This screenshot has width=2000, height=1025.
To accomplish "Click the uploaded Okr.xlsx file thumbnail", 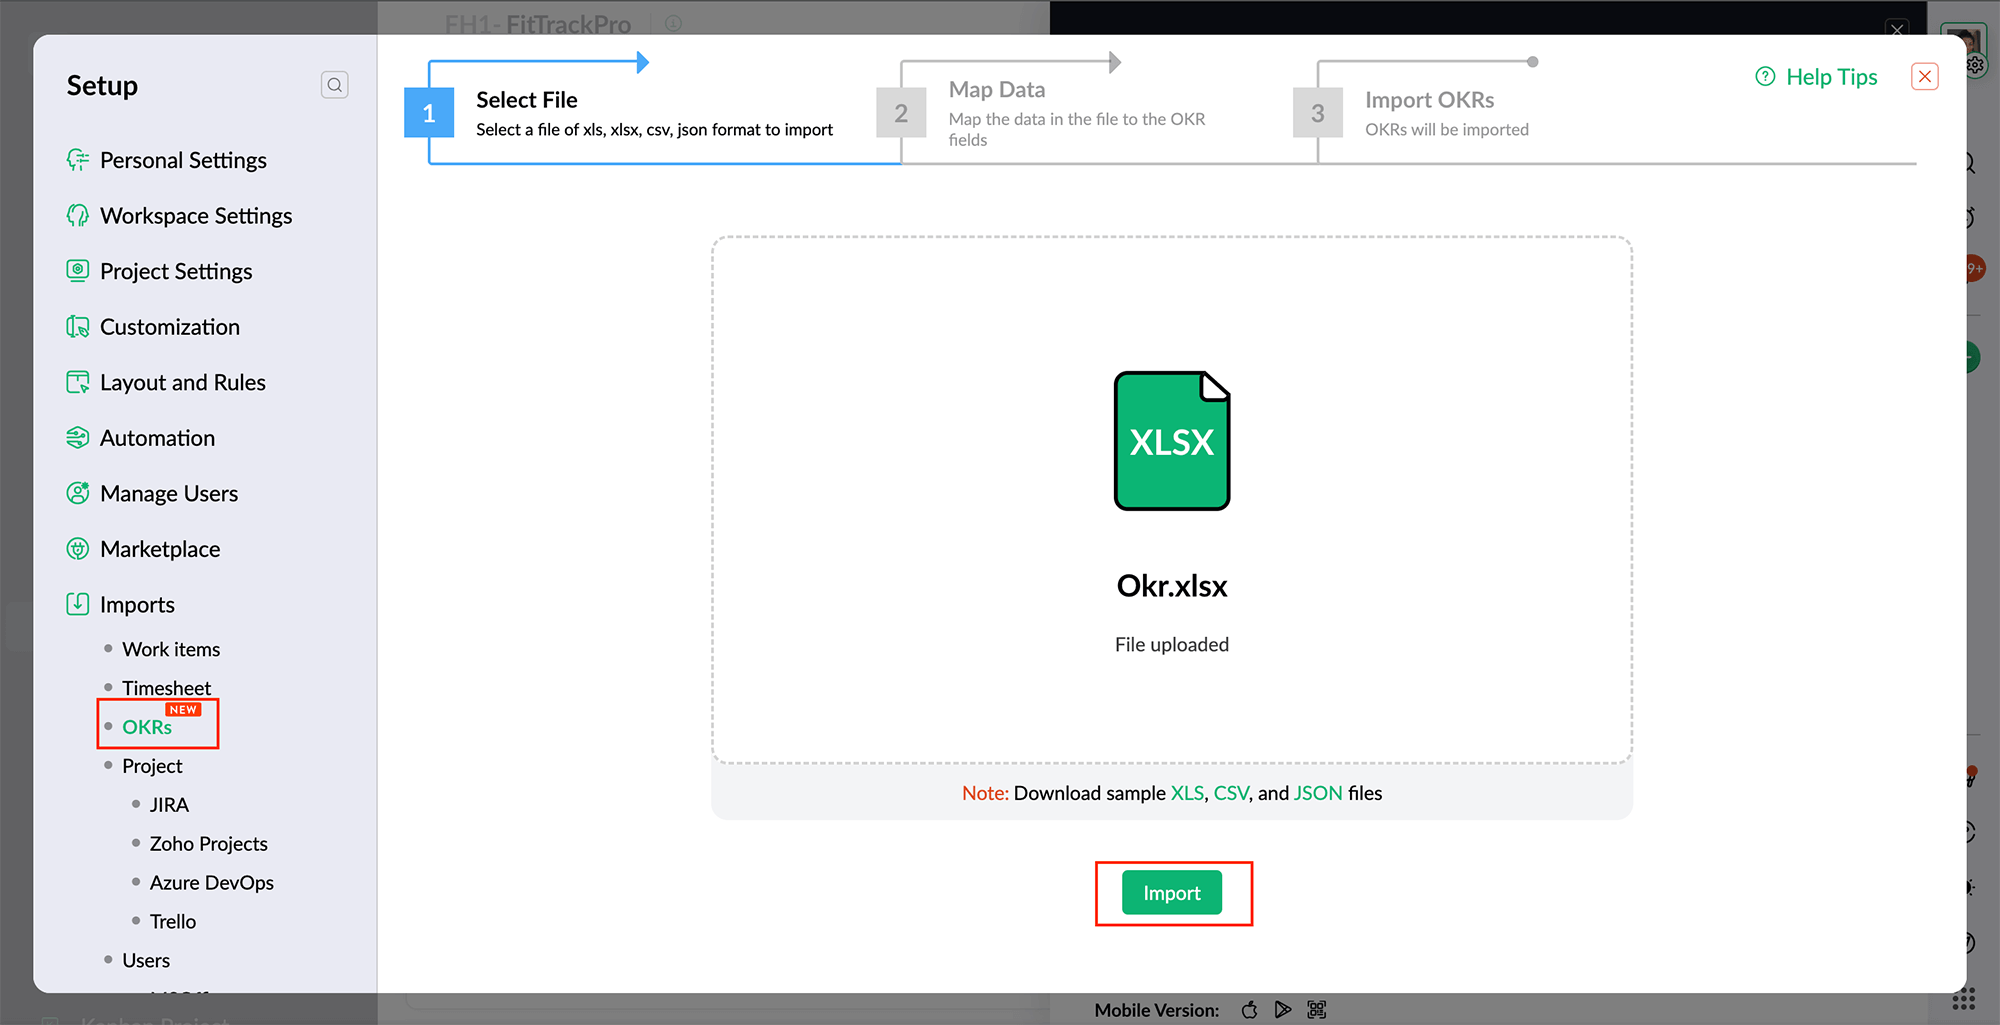I will tap(1171, 441).
